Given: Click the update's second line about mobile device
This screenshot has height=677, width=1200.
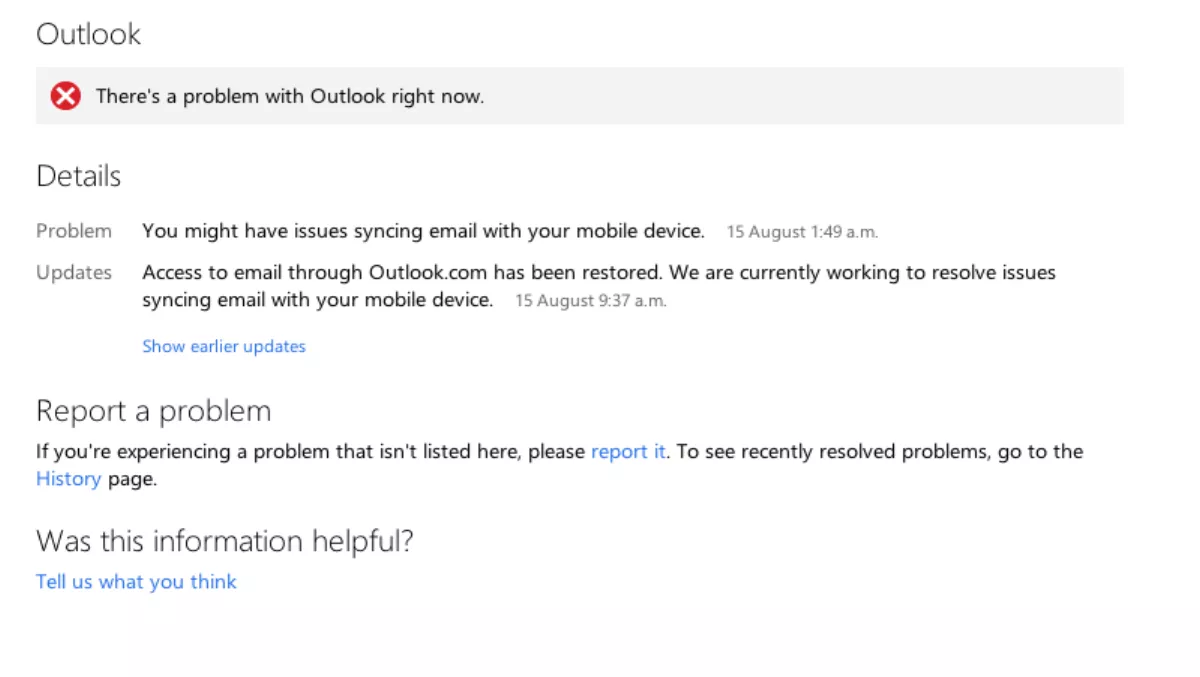Looking at the screenshot, I should (x=317, y=300).
